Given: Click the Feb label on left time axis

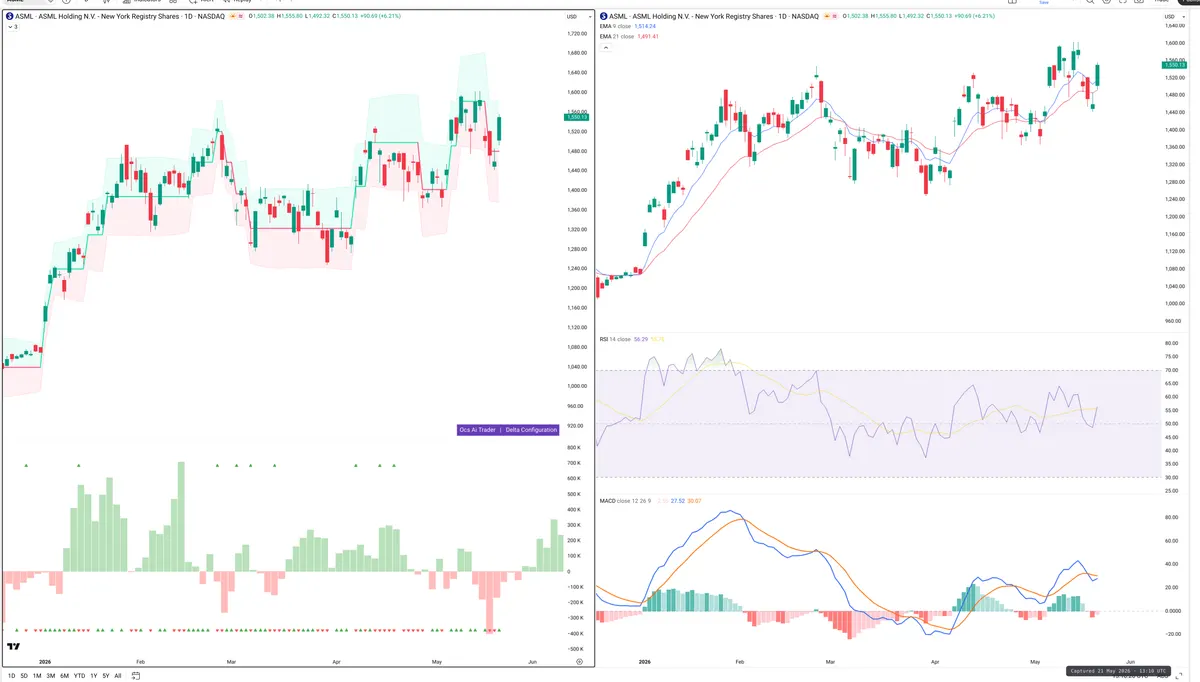Looking at the screenshot, I should click(140, 661).
